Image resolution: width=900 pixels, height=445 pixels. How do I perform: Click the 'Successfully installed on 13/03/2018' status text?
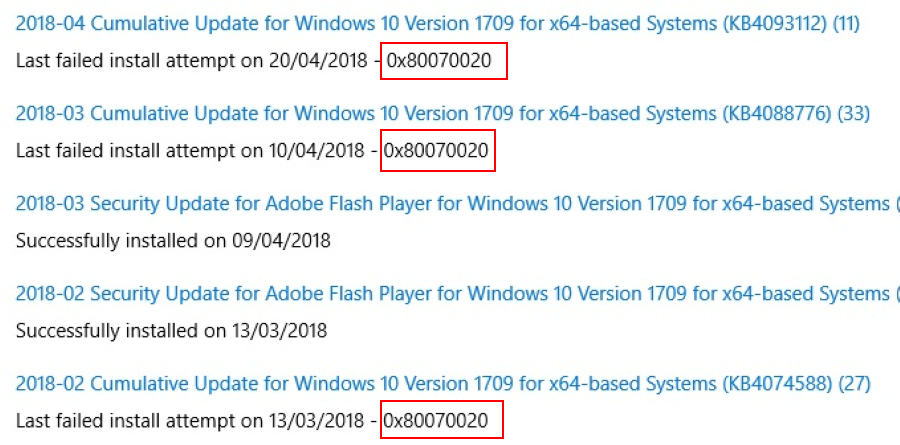171,331
